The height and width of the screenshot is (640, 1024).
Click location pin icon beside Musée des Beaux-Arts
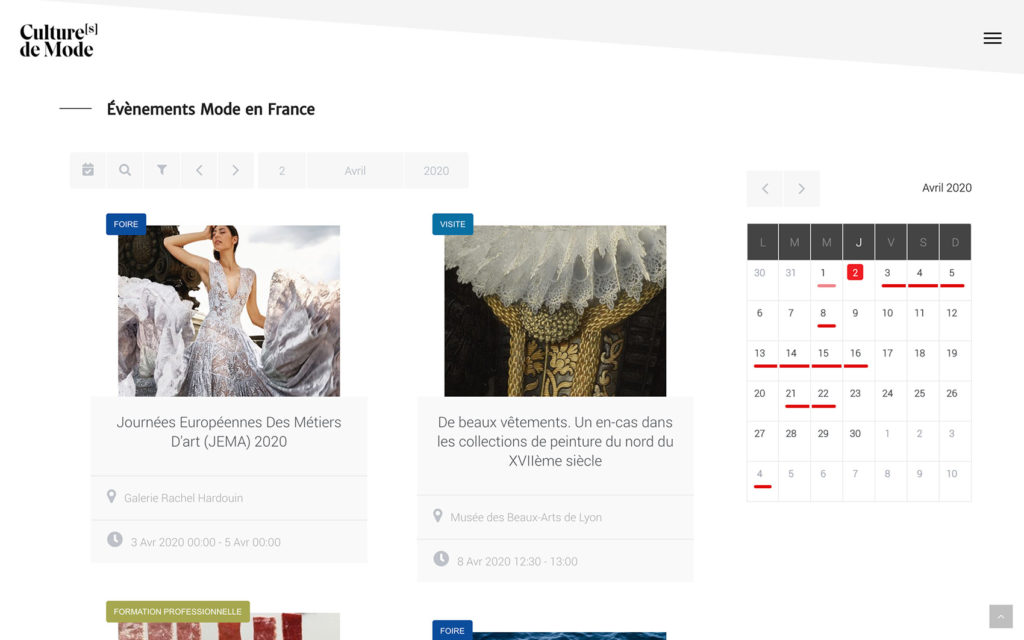tap(438, 516)
